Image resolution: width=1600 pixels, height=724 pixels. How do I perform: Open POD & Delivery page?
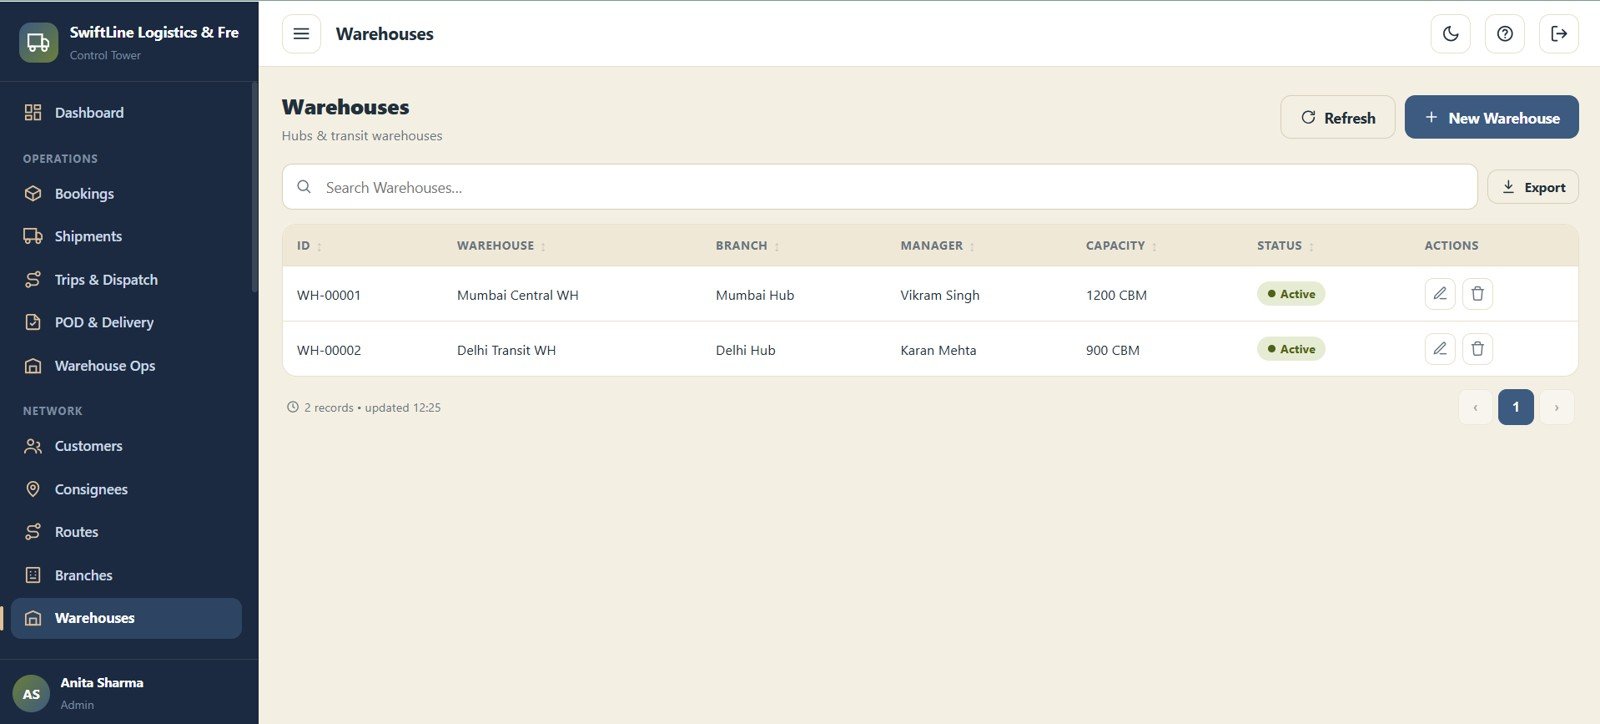coord(126,323)
